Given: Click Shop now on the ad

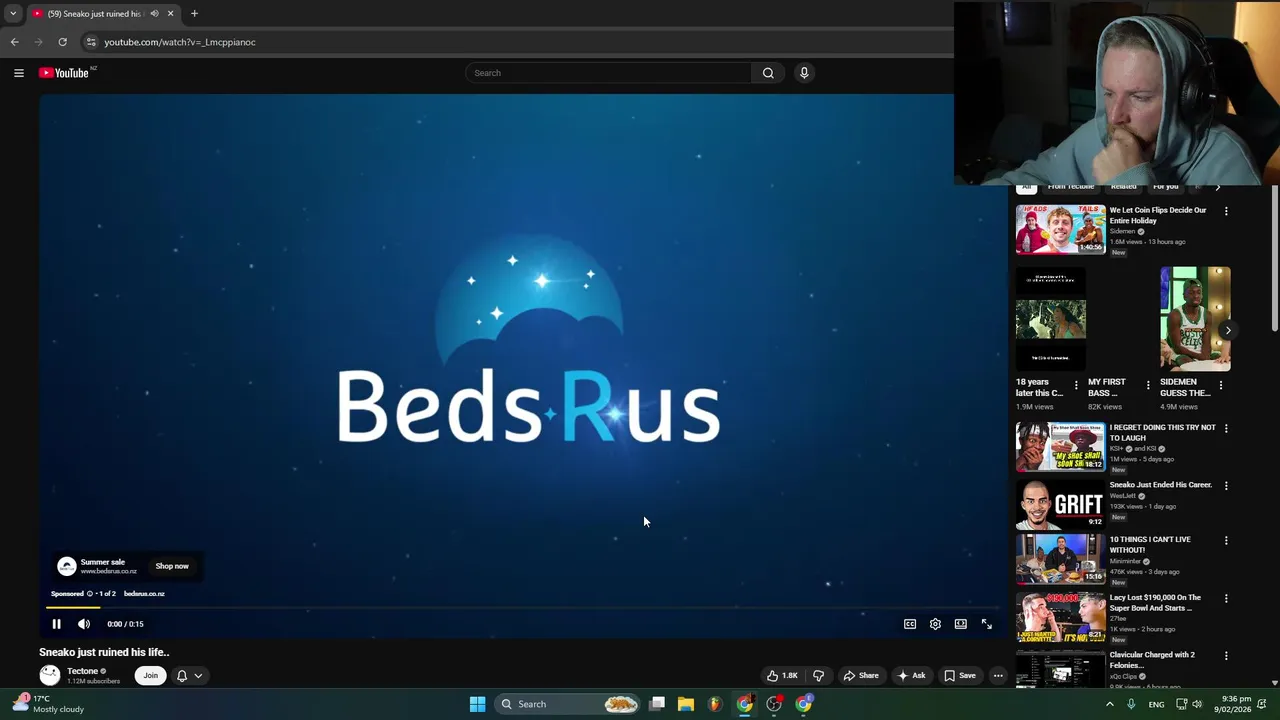Looking at the screenshot, I should click(x=172, y=566).
